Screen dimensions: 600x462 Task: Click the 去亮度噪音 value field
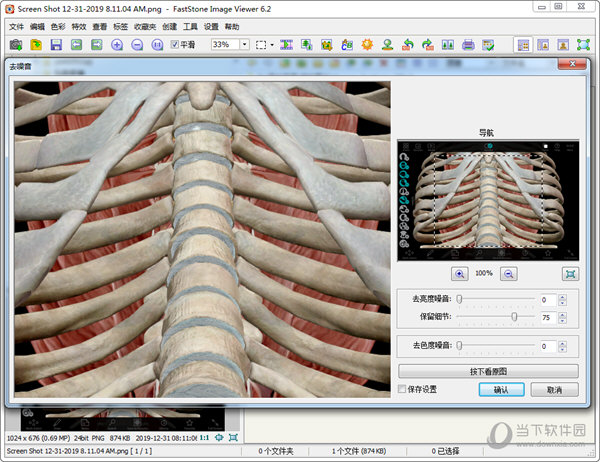coord(548,300)
